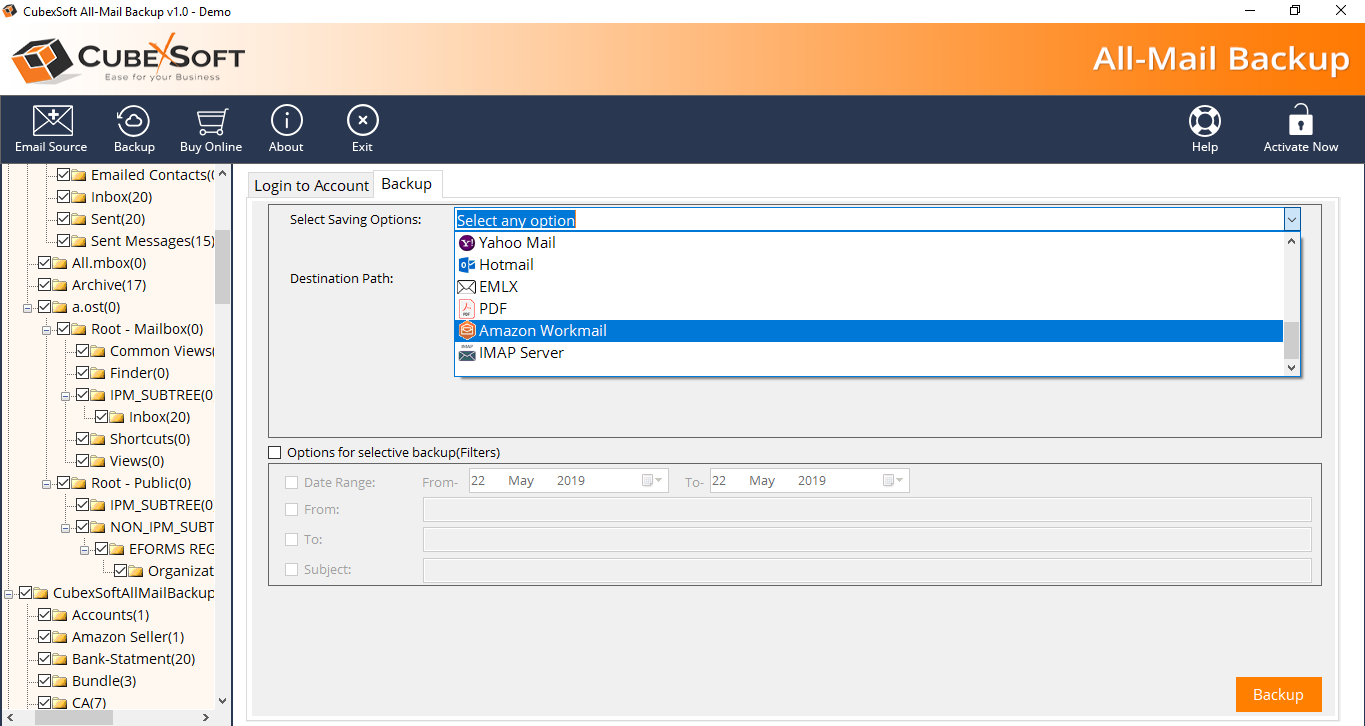The height and width of the screenshot is (726, 1365).
Task: Choose PDF from saving options
Action: [869, 308]
